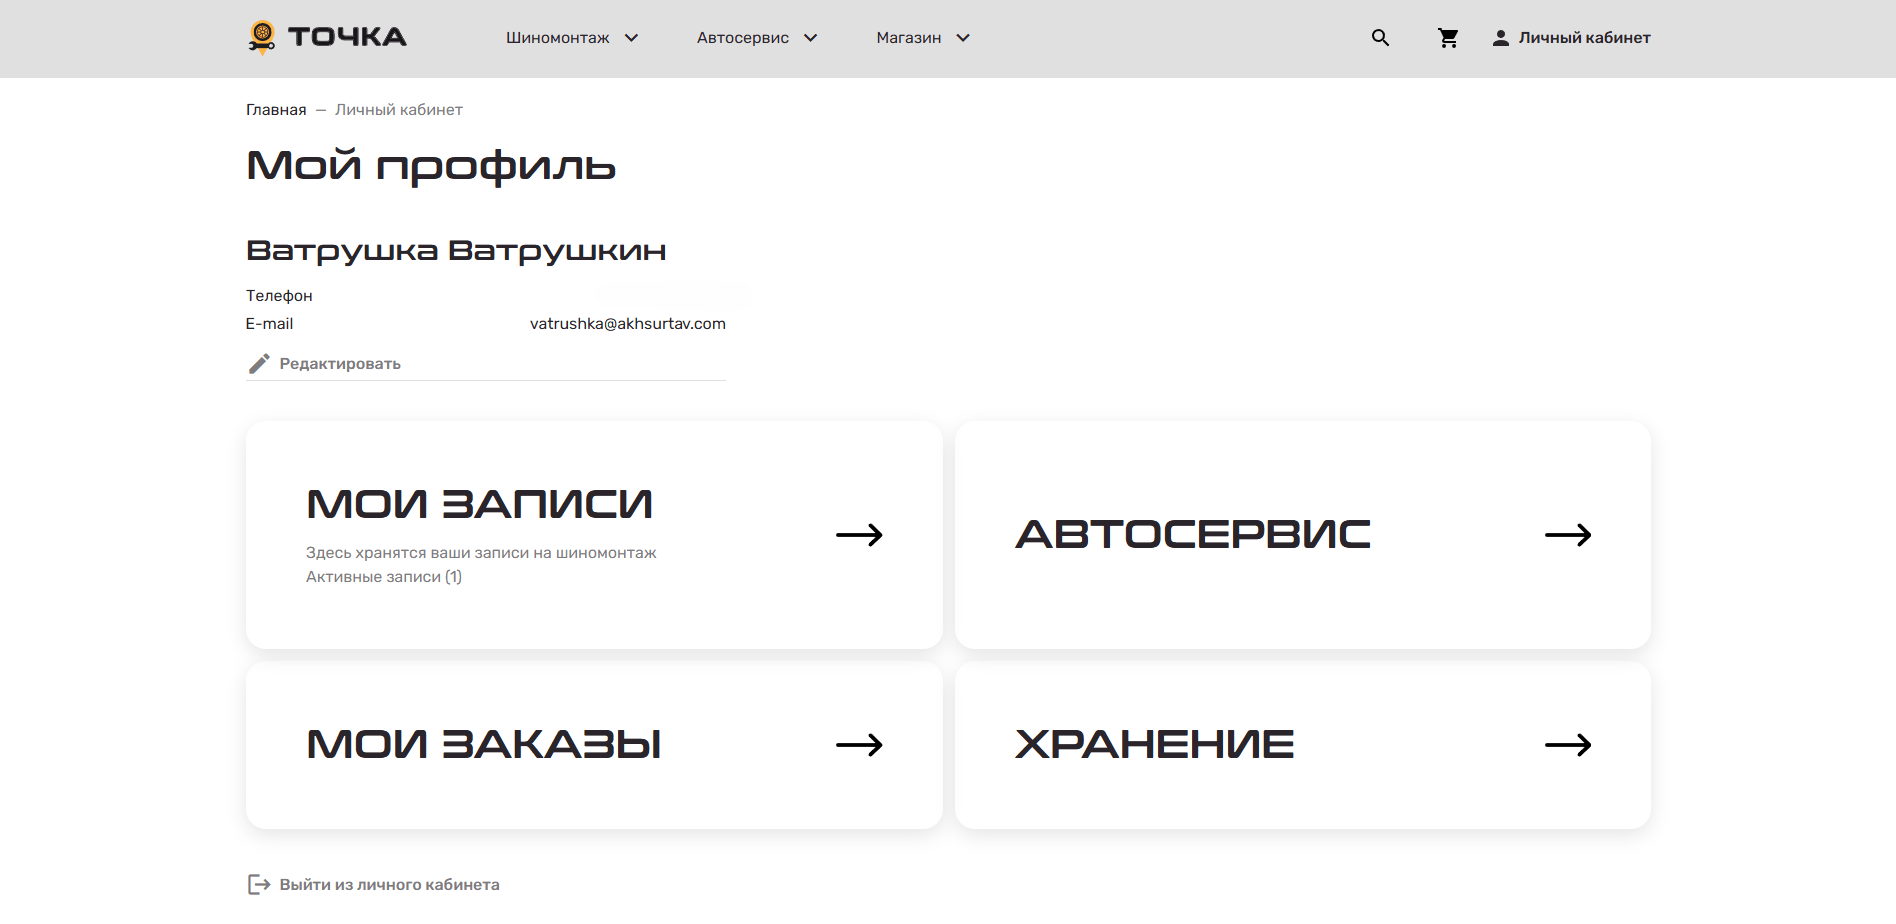
Task: Click the Точка logo icon
Action: click(262, 37)
